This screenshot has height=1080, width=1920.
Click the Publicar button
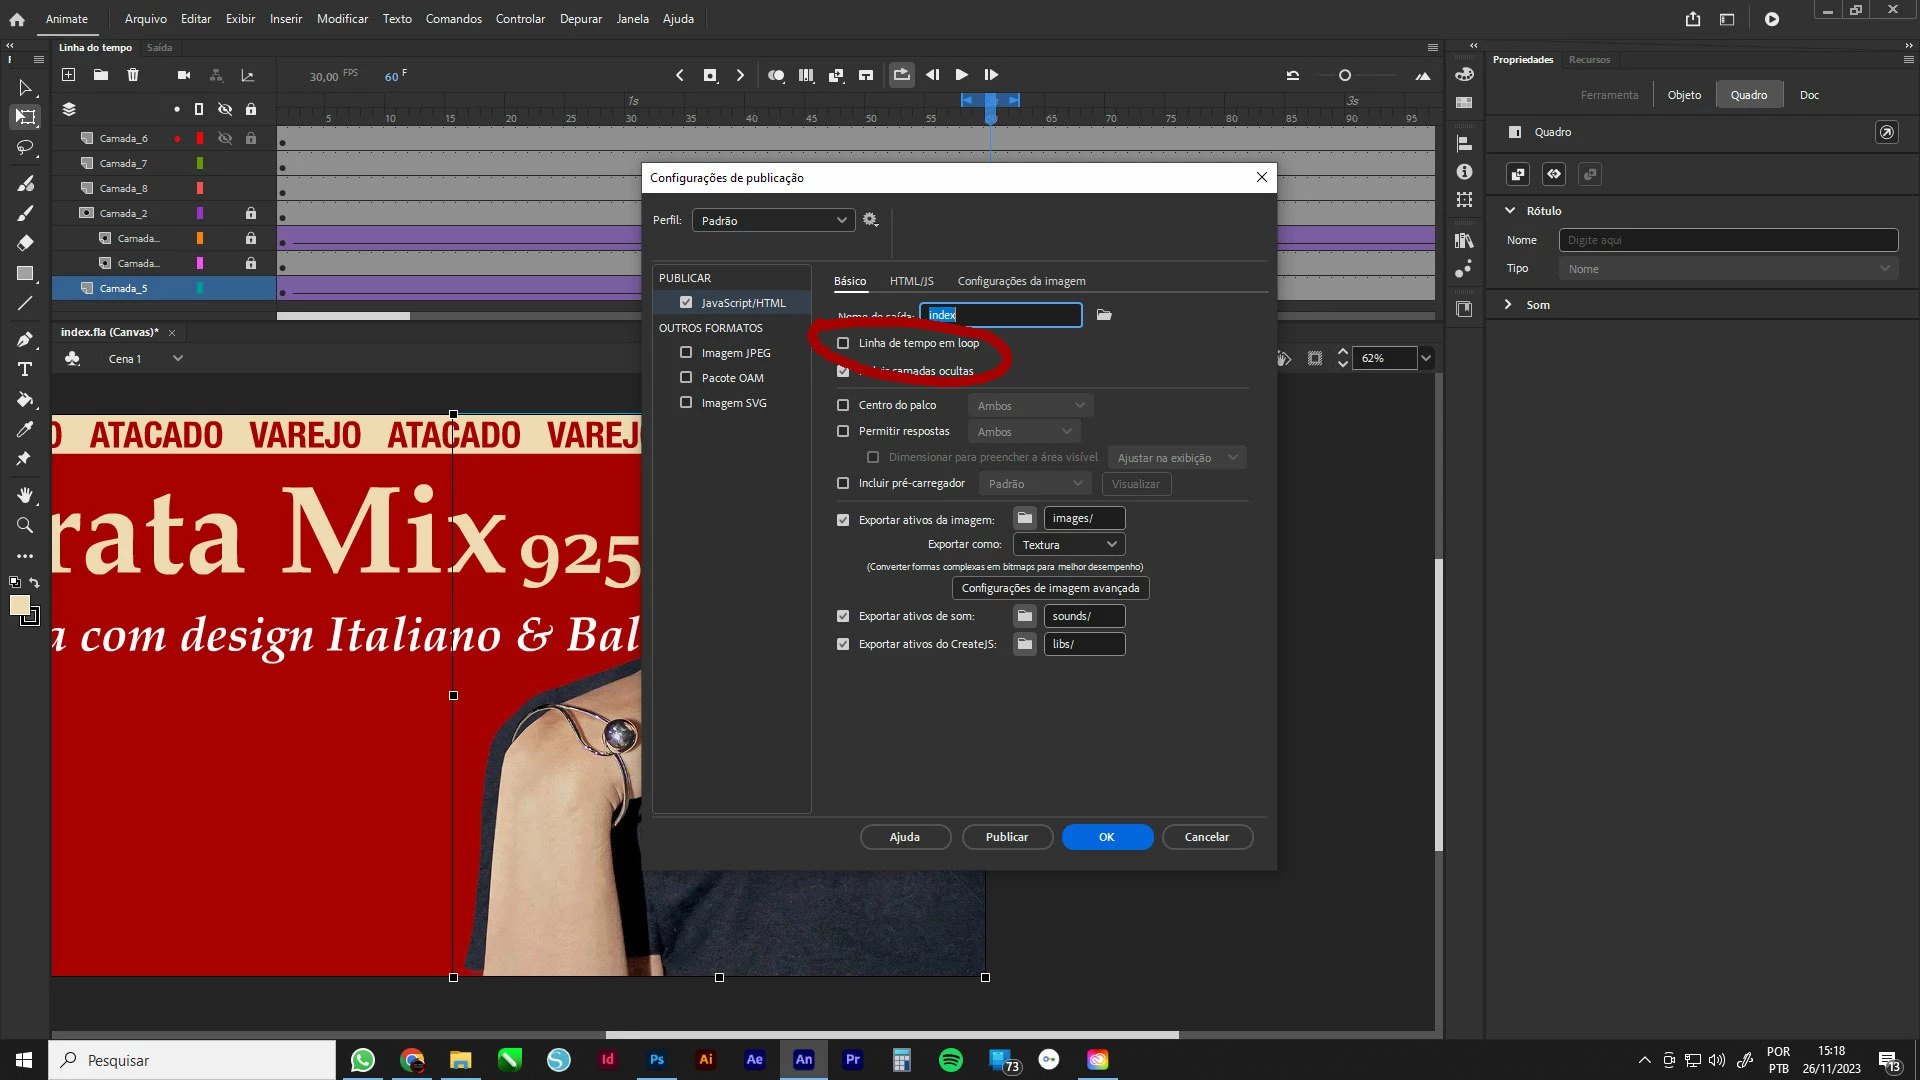[x=1006, y=837]
